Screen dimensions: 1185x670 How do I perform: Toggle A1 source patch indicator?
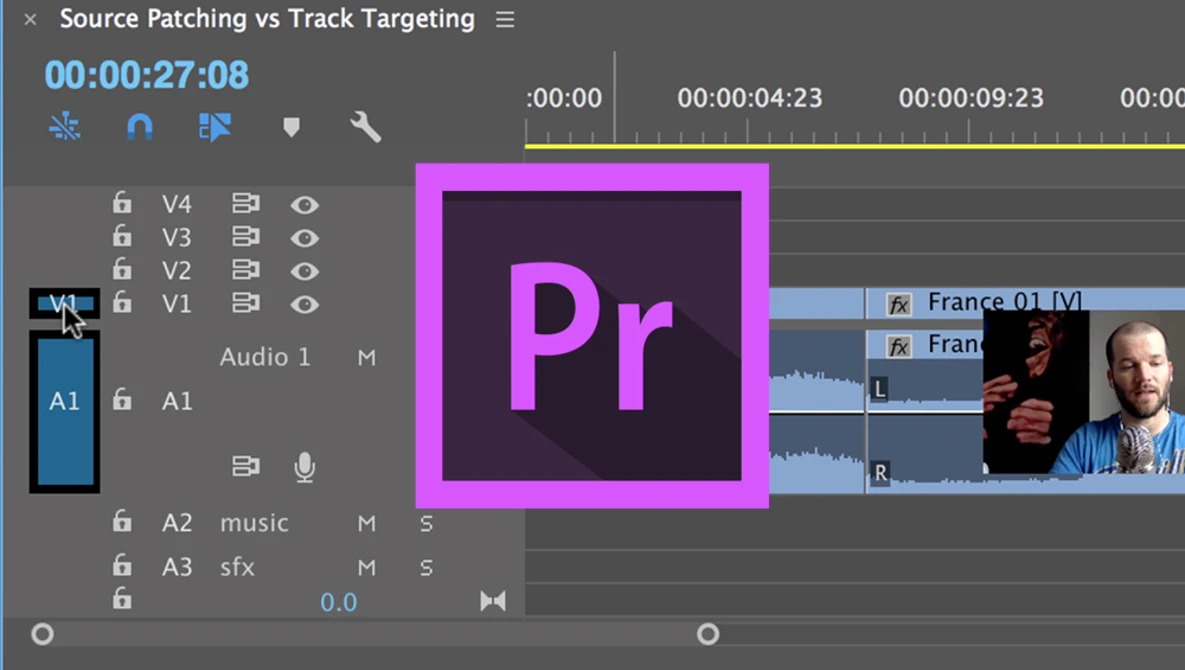64,411
